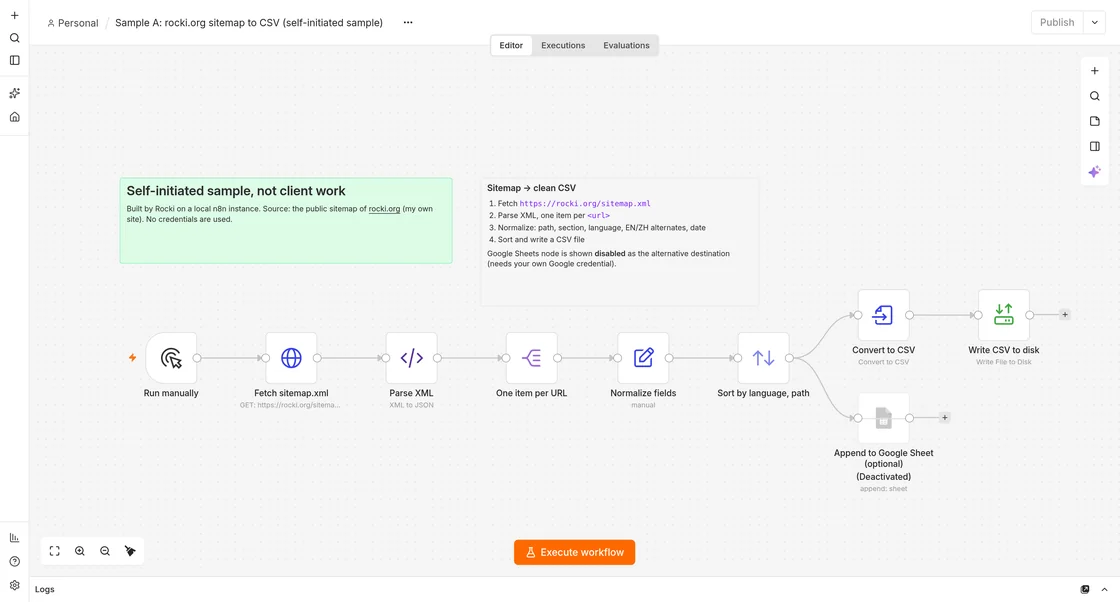Open the sparkle AI icon in left sidebar

pos(14,94)
